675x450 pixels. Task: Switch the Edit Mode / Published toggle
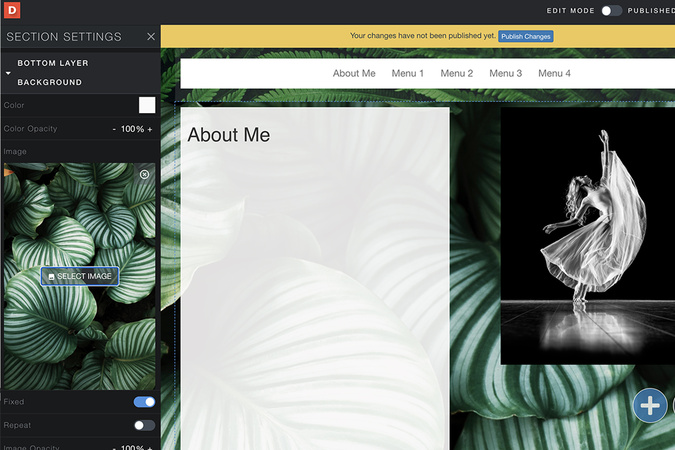[611, 11]
